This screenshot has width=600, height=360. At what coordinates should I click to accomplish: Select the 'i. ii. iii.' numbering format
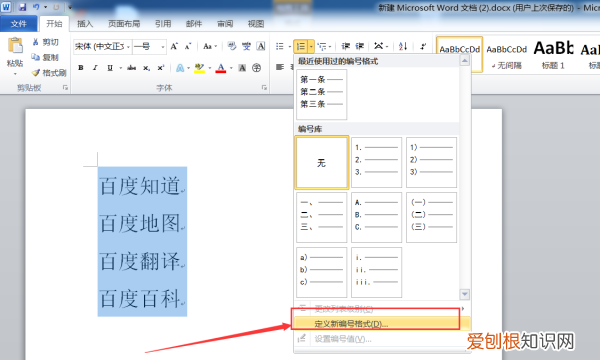pos(377,272)
